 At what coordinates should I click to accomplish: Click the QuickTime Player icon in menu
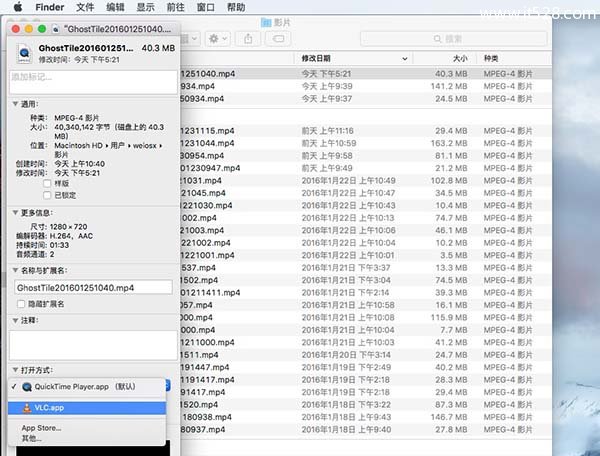27,387
